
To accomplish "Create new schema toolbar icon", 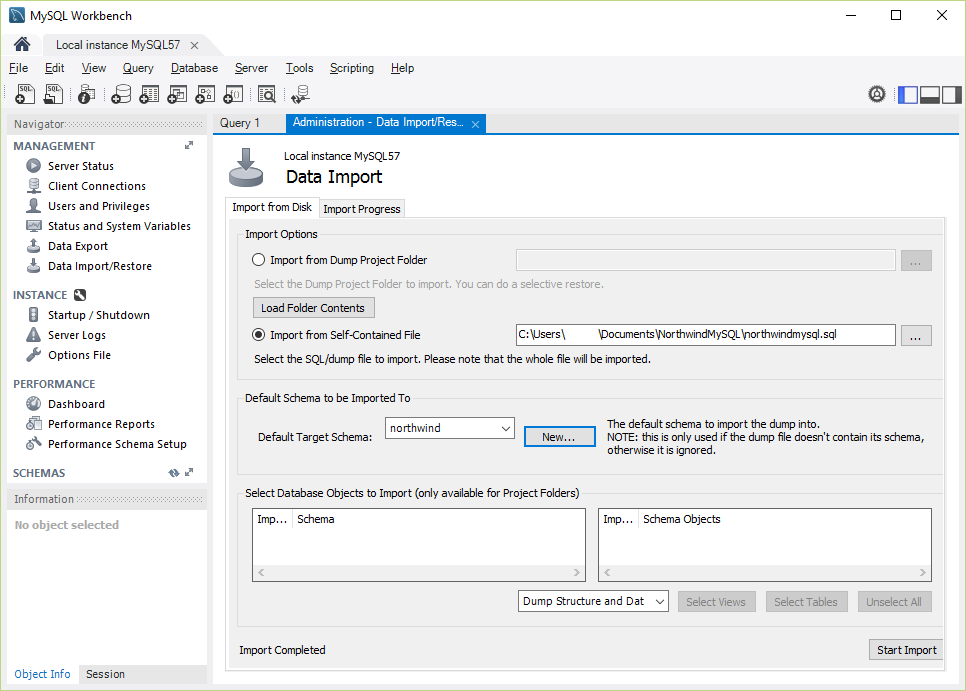I will point(121,94).
